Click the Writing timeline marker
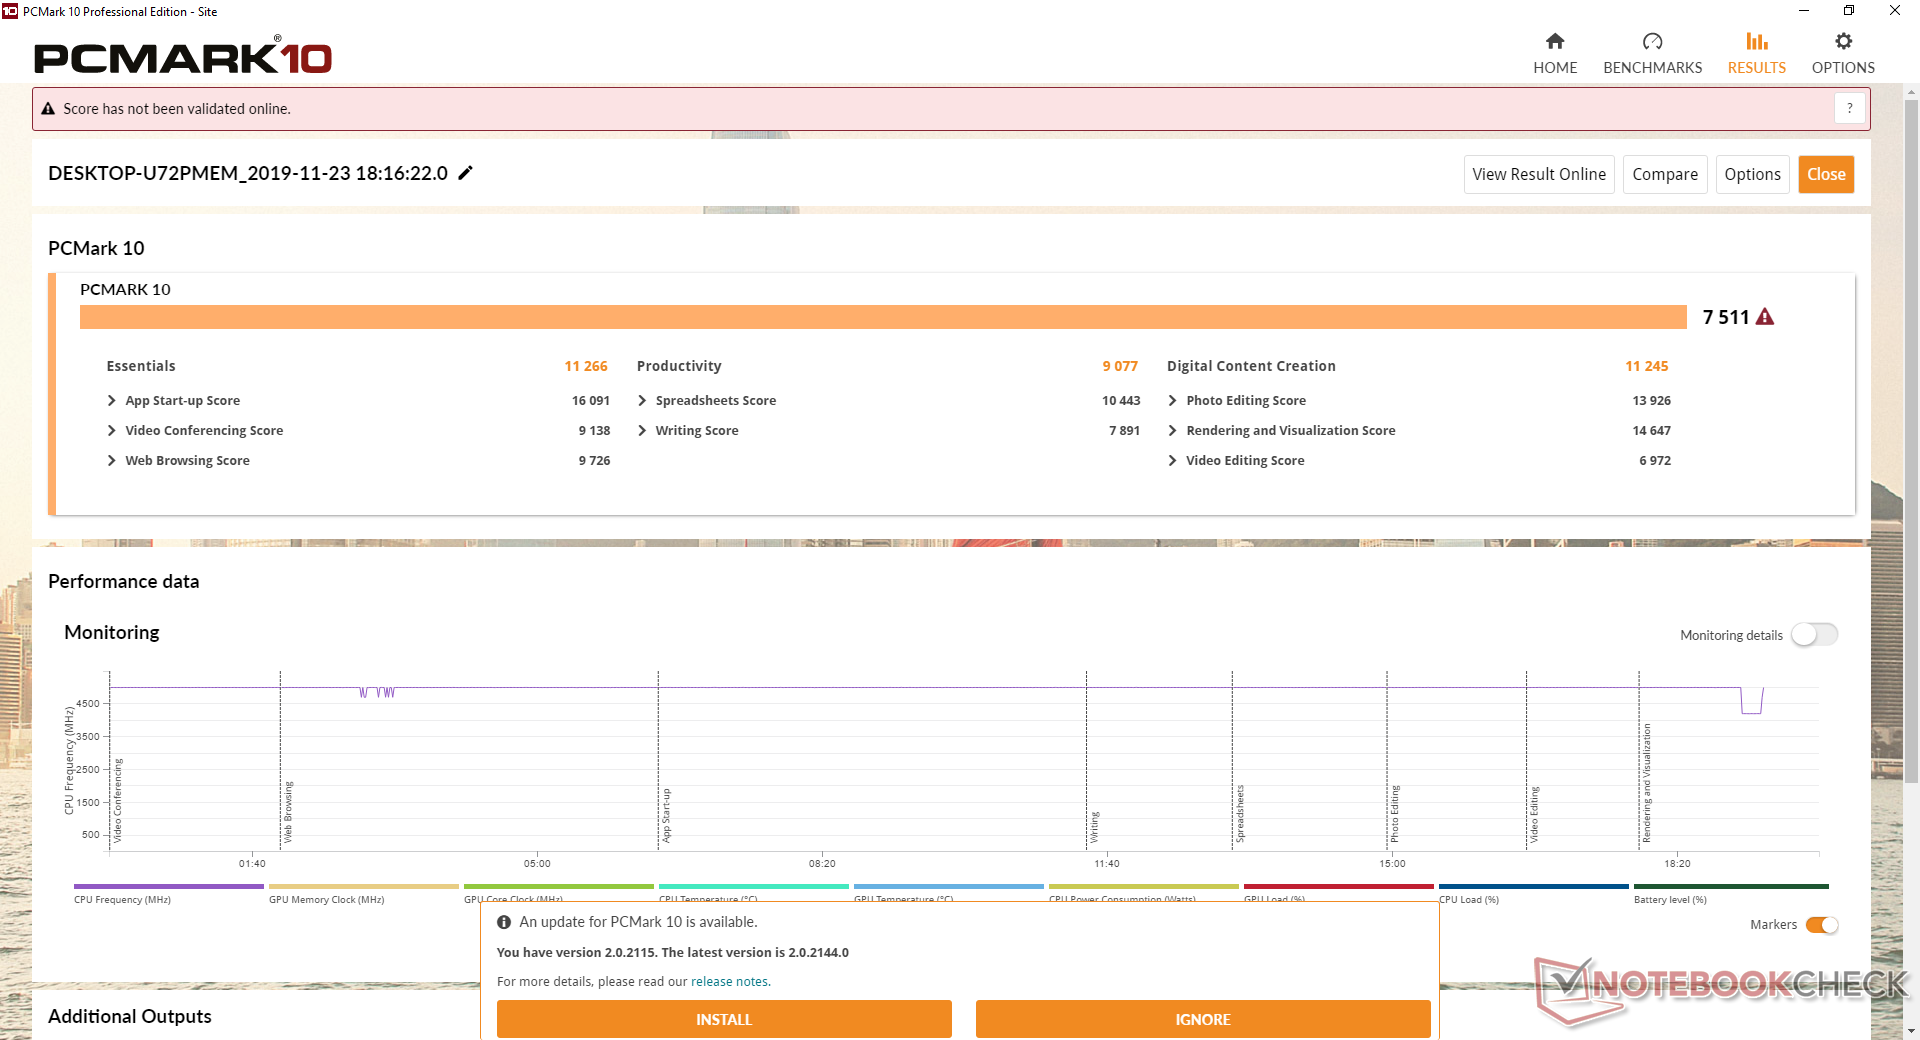Viewport: 1920px width, 1040px height. tap(1094, 827)
